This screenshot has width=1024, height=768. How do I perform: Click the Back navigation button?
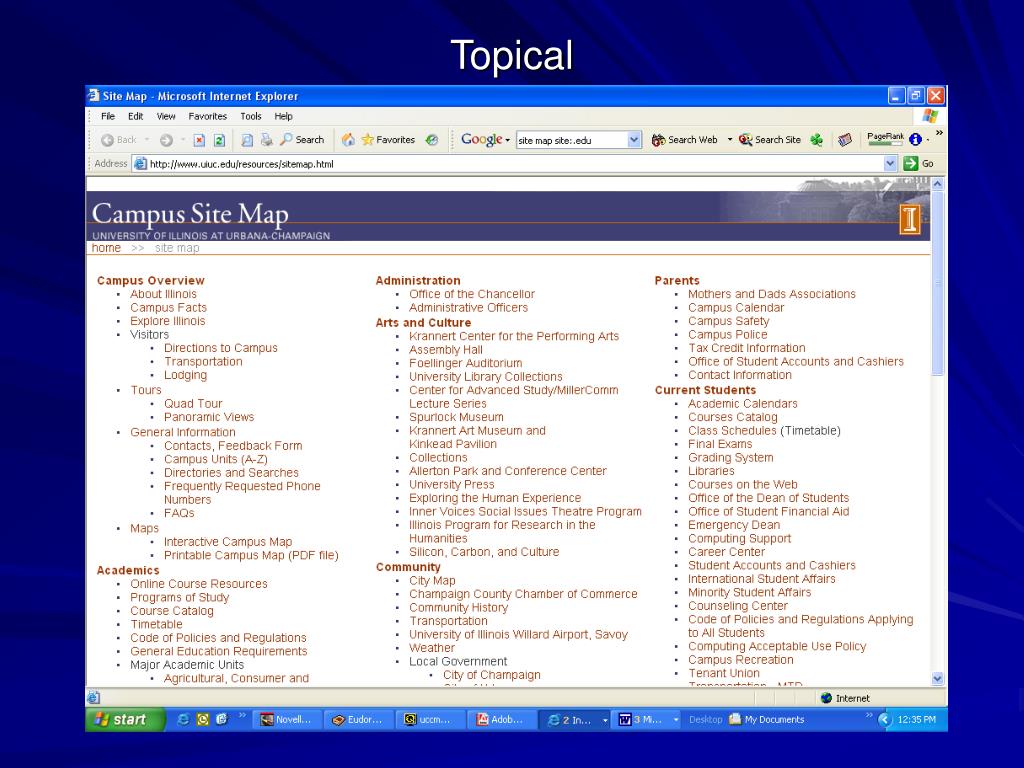pyautogui.click(x=118, y=140)
